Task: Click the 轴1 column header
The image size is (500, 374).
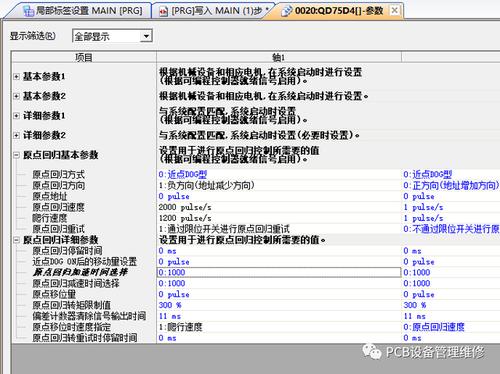Action: pos(279,57)
